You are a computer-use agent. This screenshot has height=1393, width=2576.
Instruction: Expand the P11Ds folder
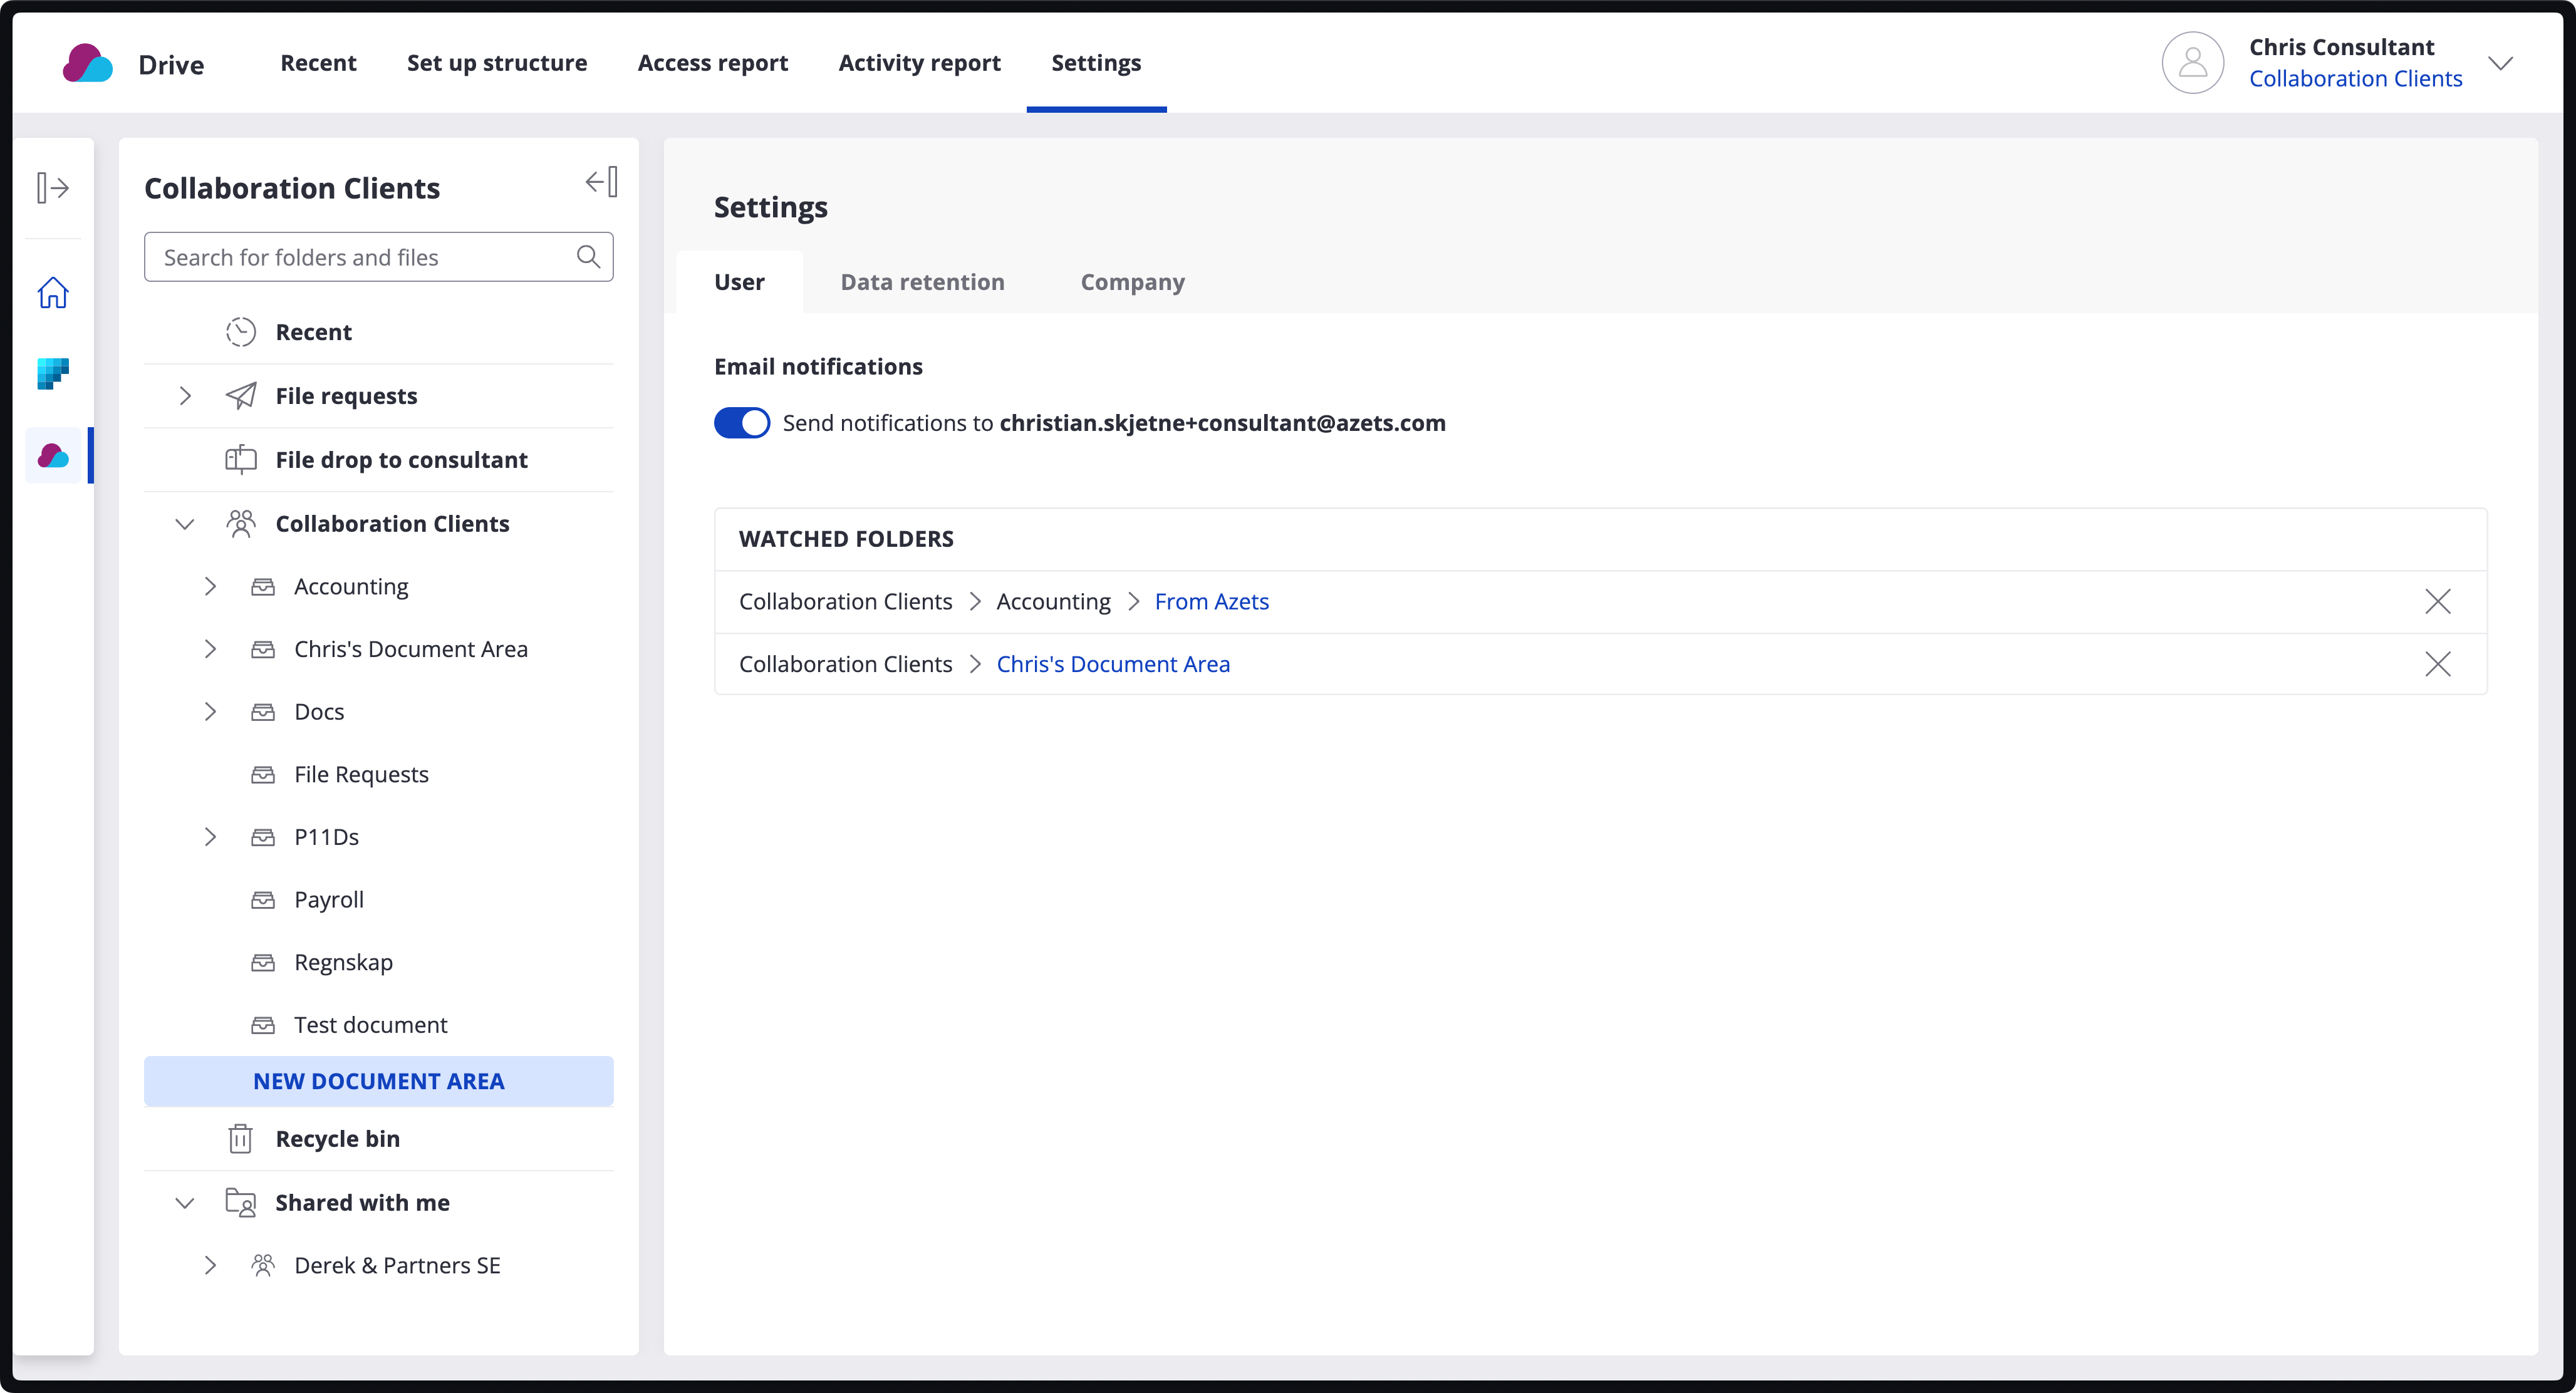210,837
